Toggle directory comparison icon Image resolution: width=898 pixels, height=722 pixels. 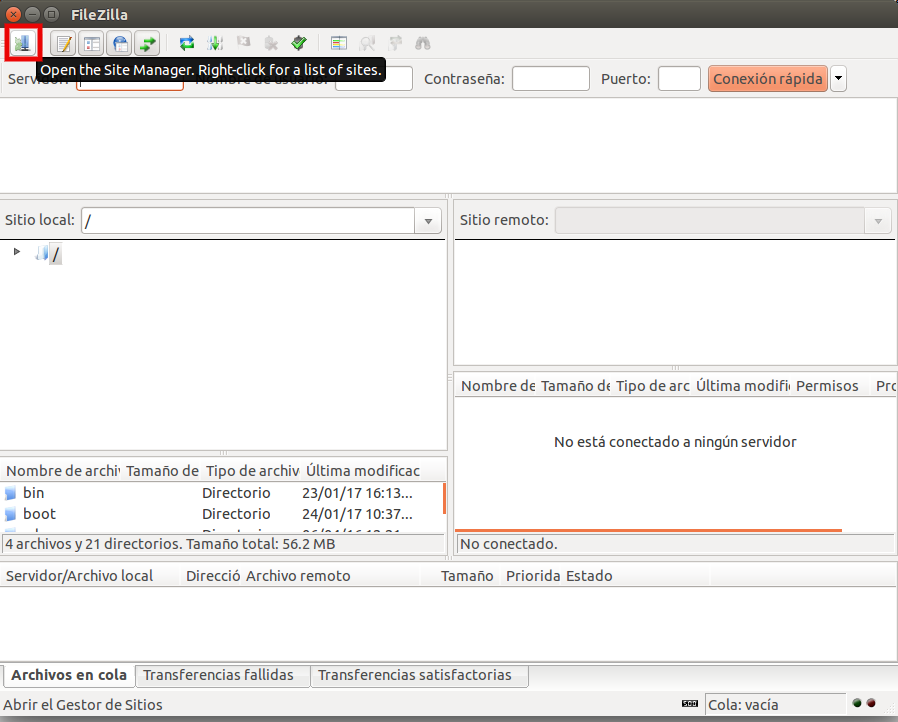click(x=367, y=43)
